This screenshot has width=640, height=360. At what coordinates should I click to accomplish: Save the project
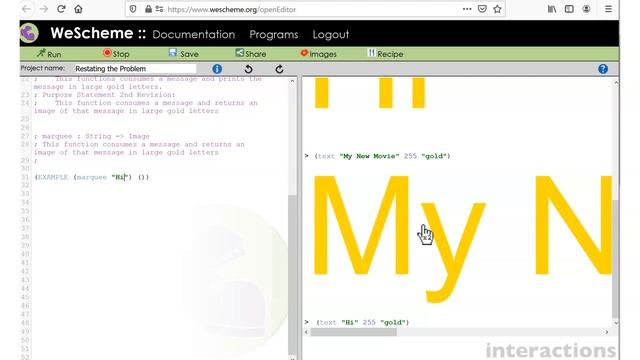click(x=183, y=53)
